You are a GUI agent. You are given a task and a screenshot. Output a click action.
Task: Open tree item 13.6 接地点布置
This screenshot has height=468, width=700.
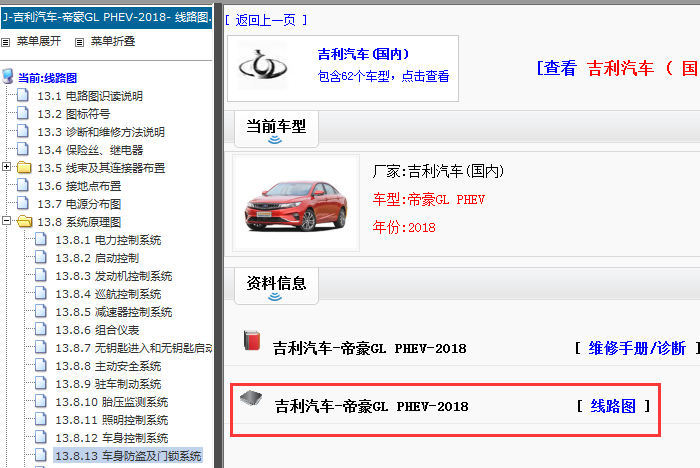pyautogui.click(x=79, y=186)
